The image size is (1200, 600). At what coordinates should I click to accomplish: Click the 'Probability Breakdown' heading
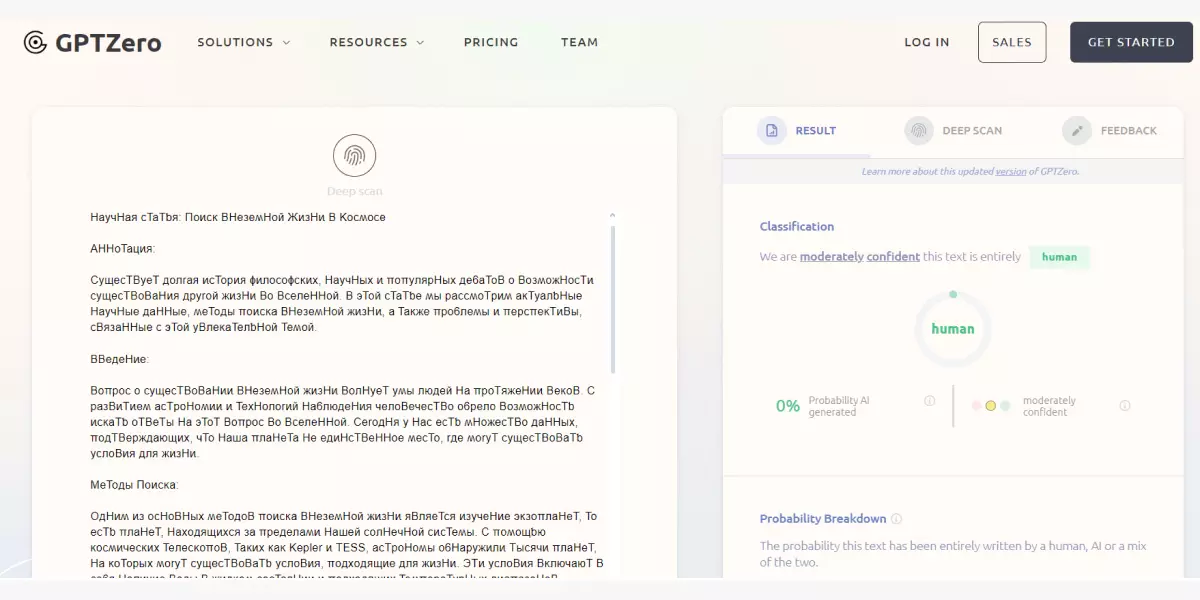tap(823, 519)
